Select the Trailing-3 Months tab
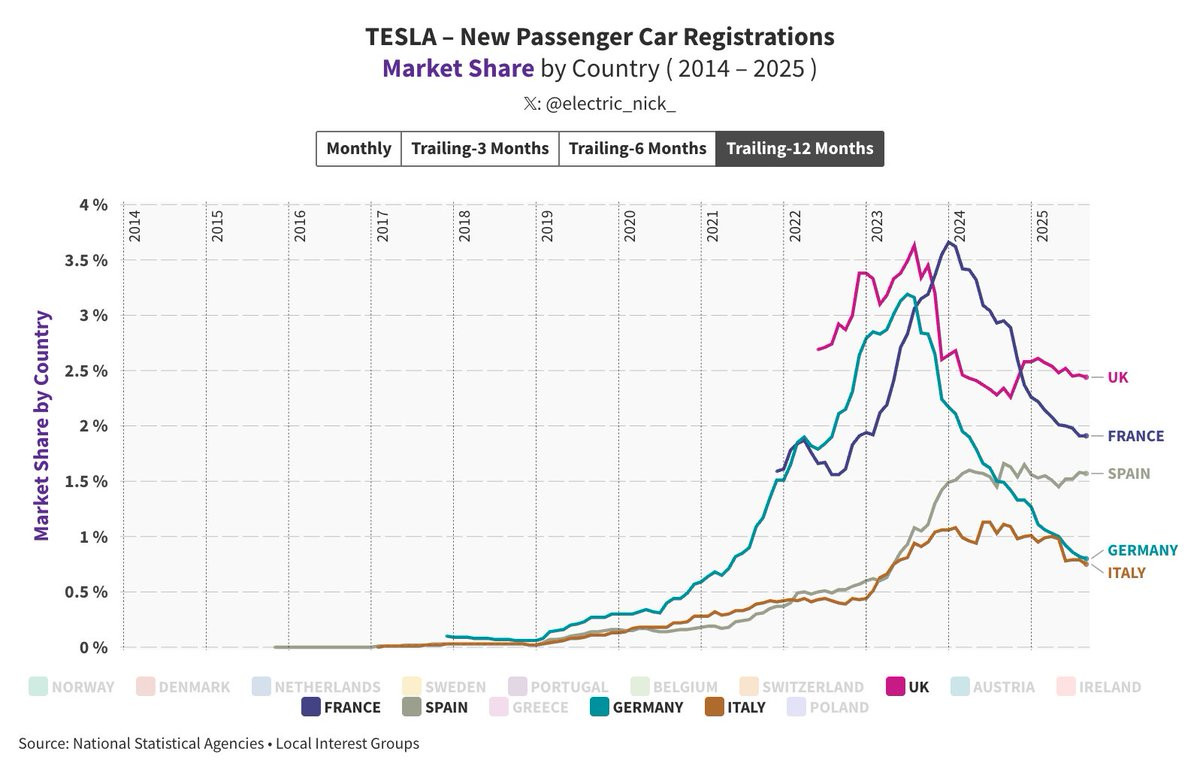 (x=480, y=149)
